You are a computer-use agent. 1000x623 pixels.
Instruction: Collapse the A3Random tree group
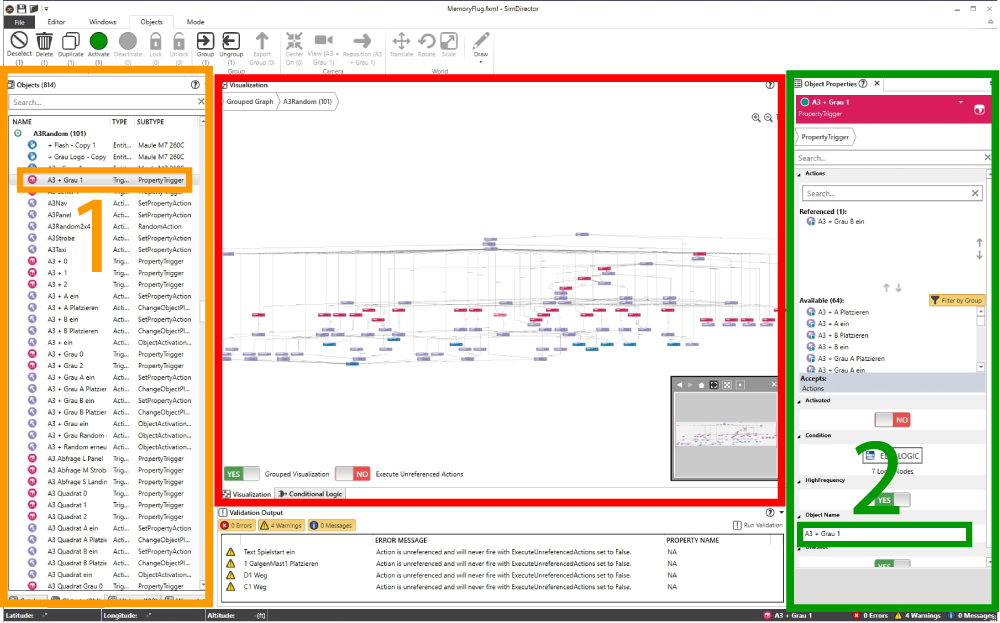tap(18, 133)
